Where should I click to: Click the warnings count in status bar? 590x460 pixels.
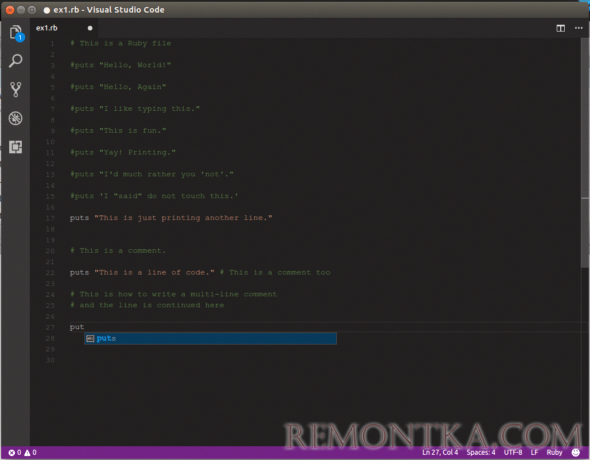30,452
